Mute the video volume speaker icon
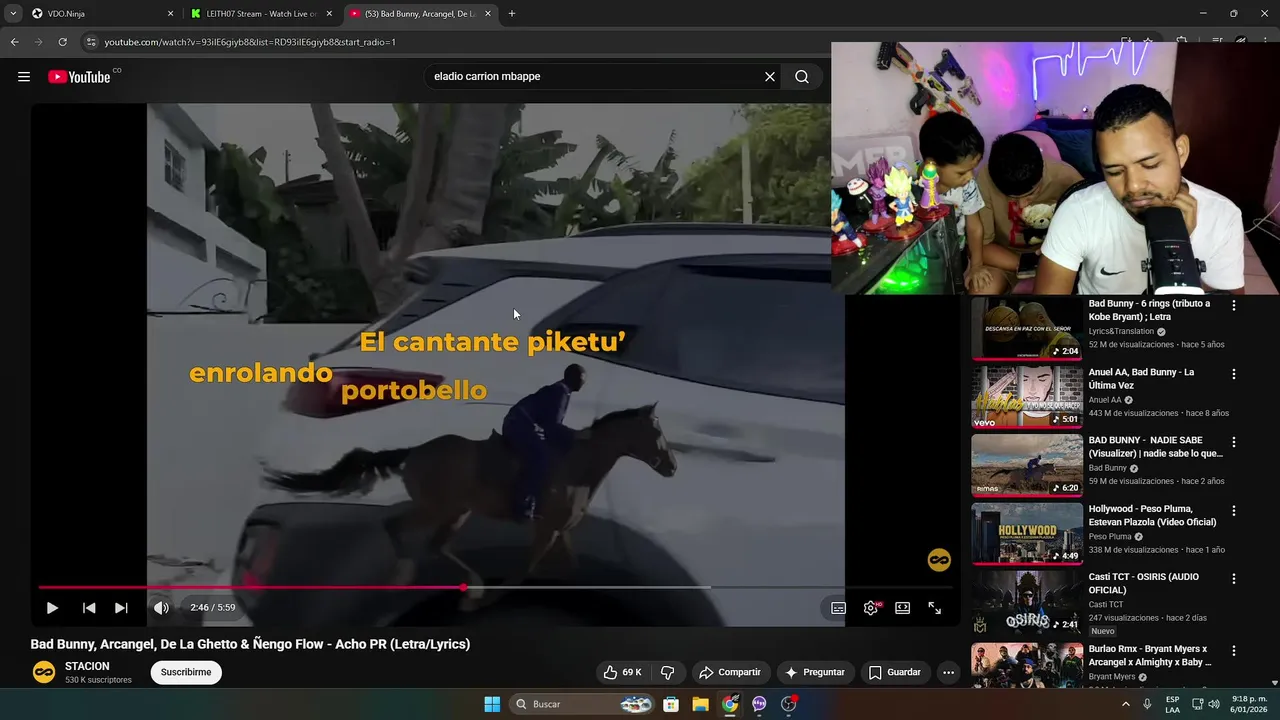This screenshot has height=720, width=1280. click(161, 608)
